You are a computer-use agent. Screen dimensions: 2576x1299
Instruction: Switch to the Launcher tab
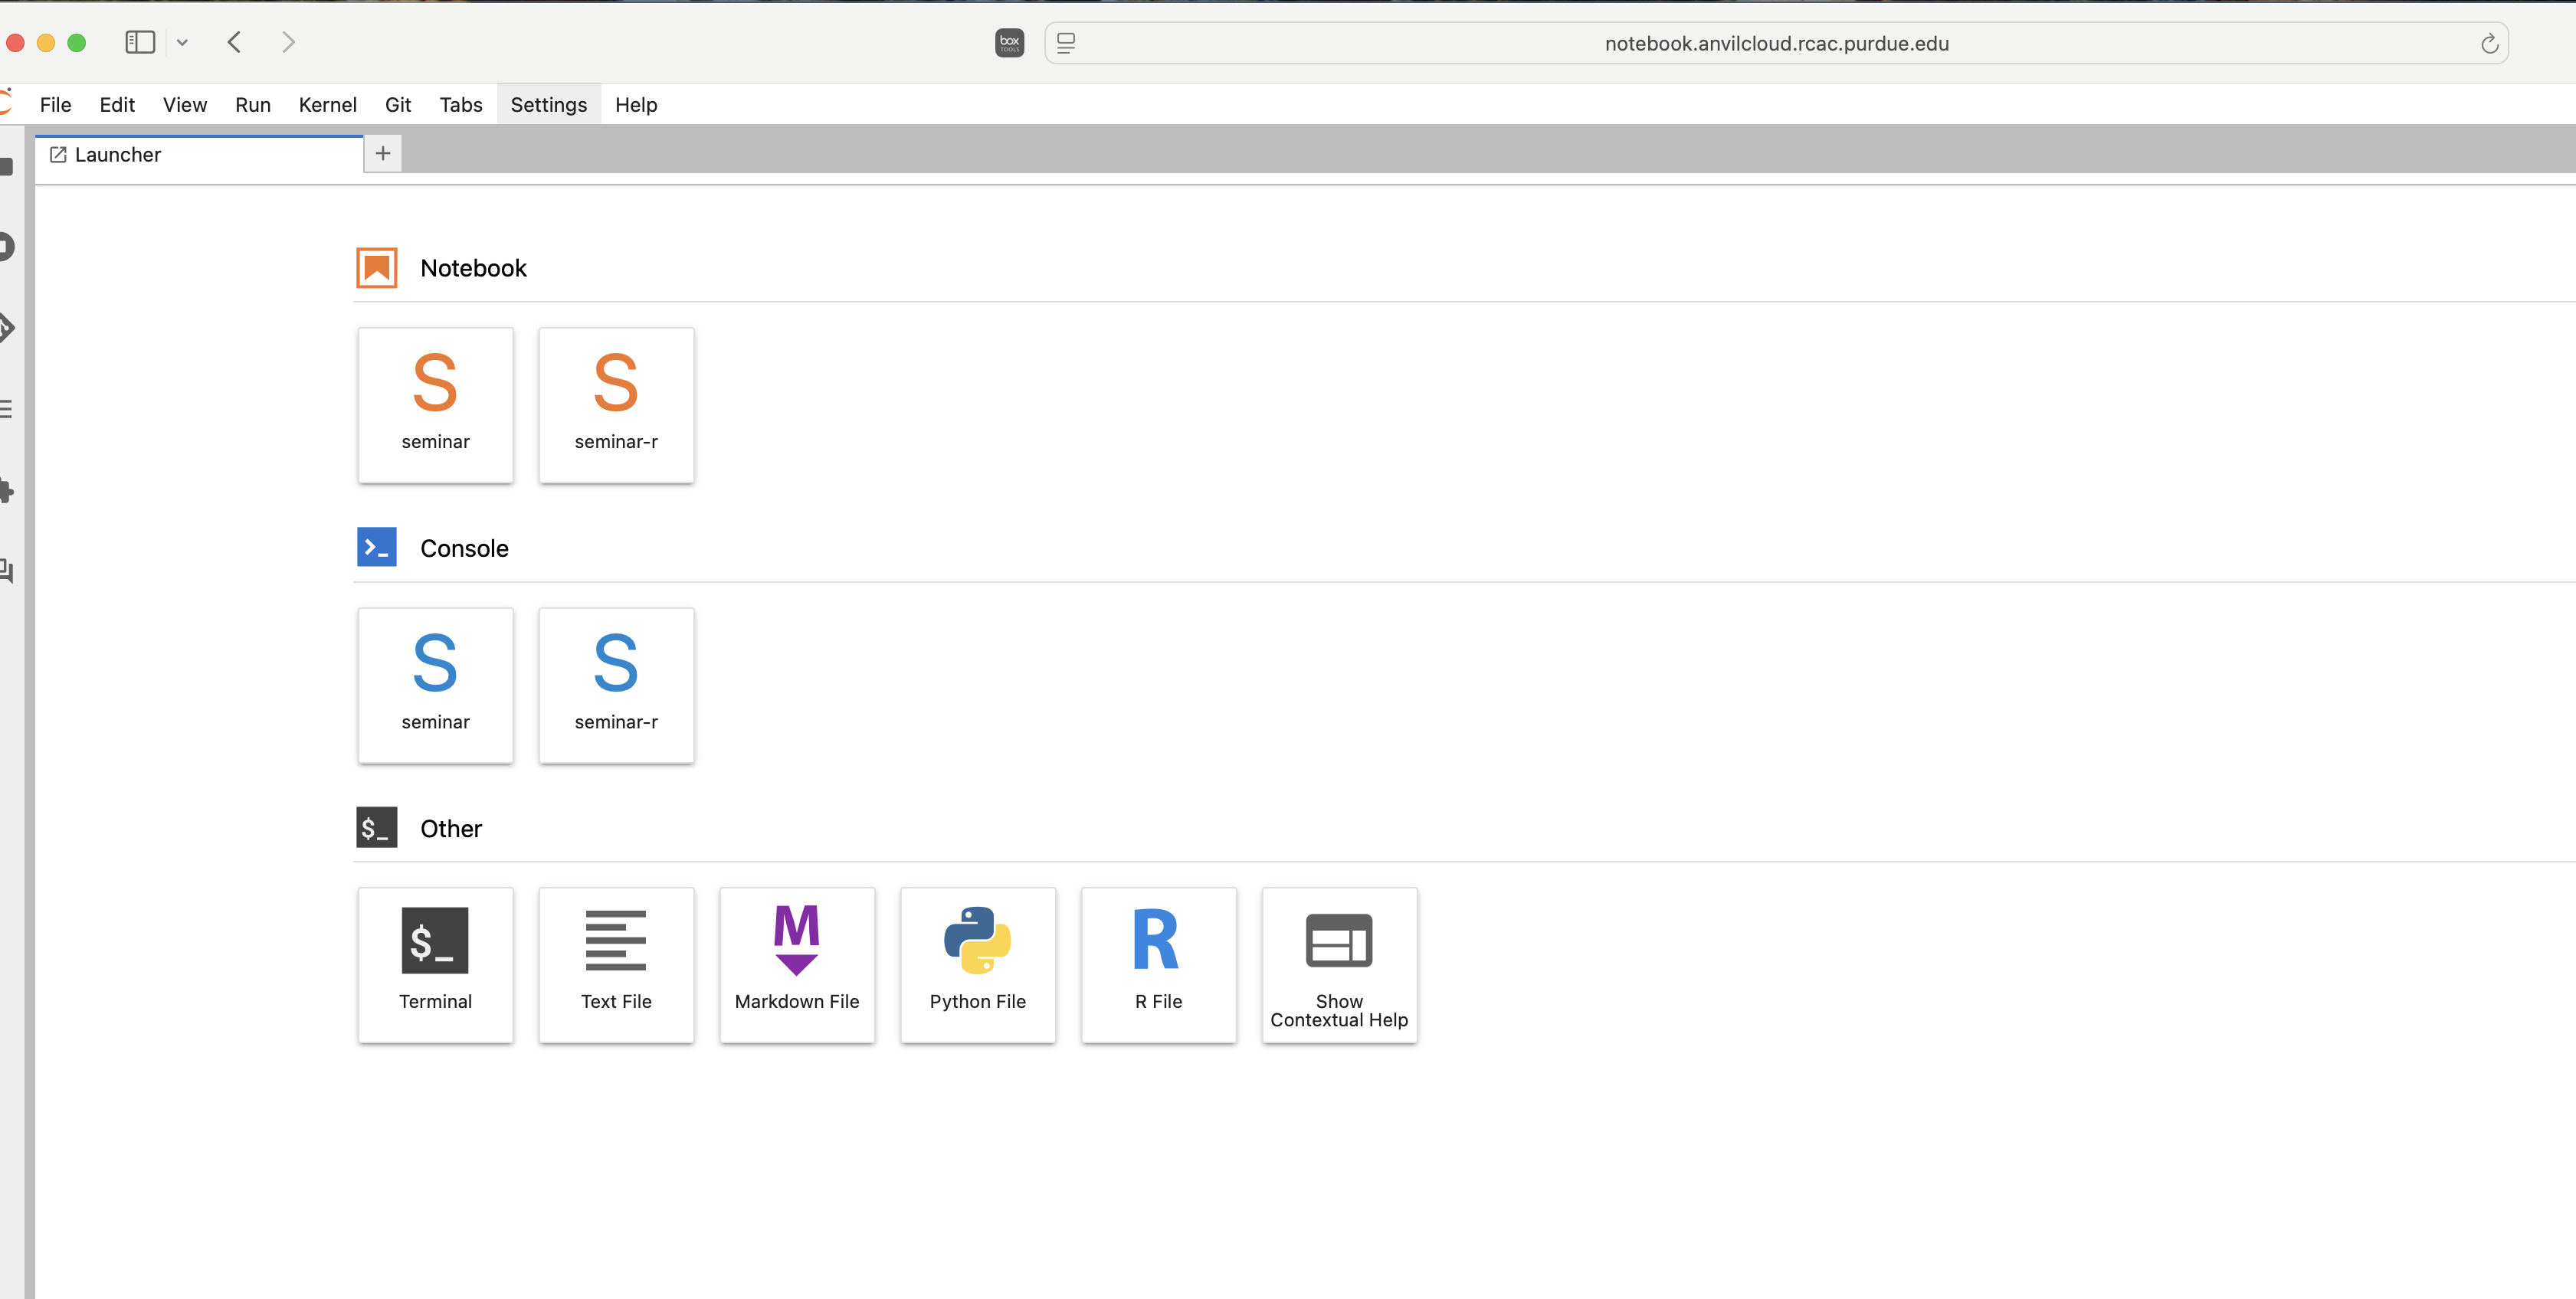coord(117,154)
